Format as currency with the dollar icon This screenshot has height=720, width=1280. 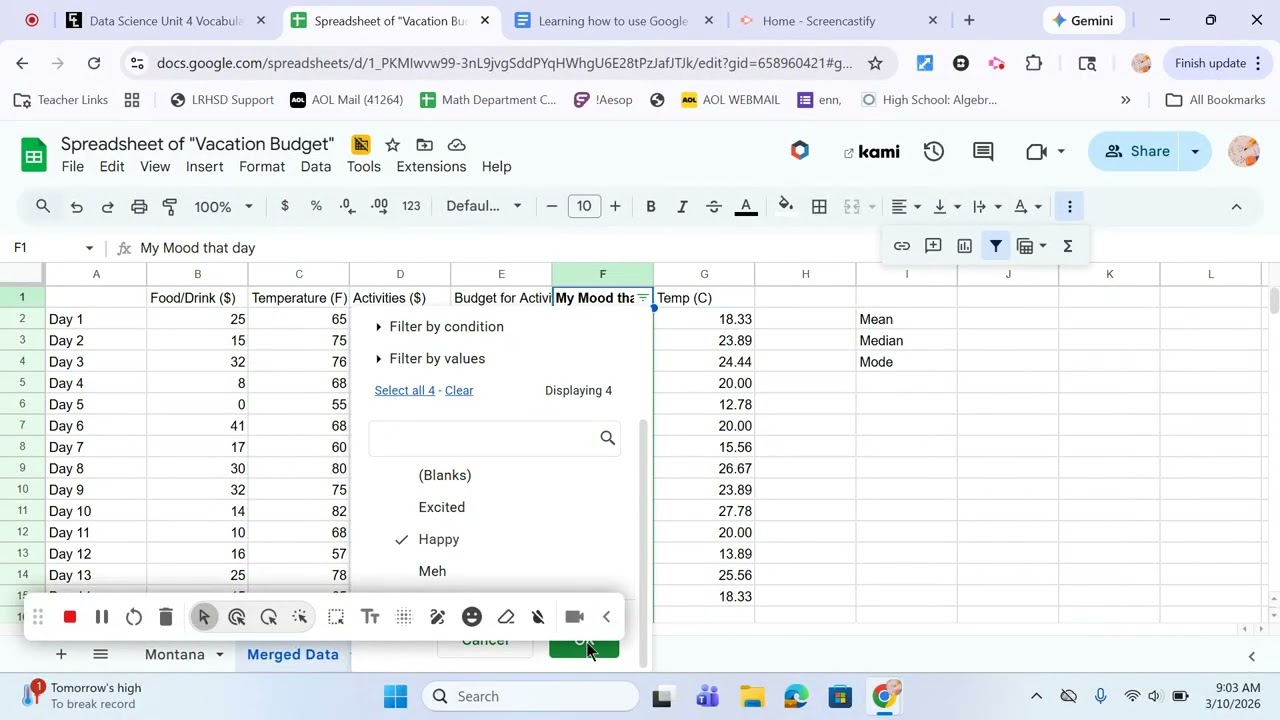pyautogui.click(x=285, y=206)
